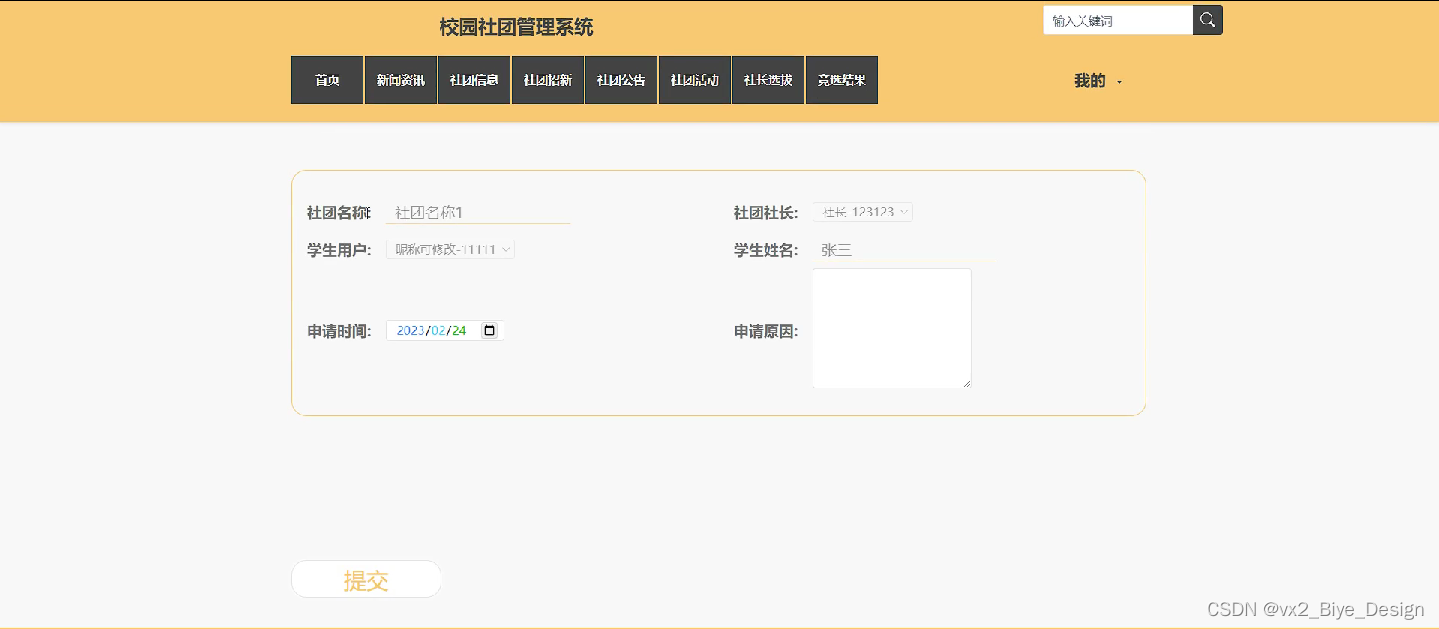Screen dimensions: 1439x629
Task: Go to 新闻资讯 in navigation
Action: click(401, 80)
